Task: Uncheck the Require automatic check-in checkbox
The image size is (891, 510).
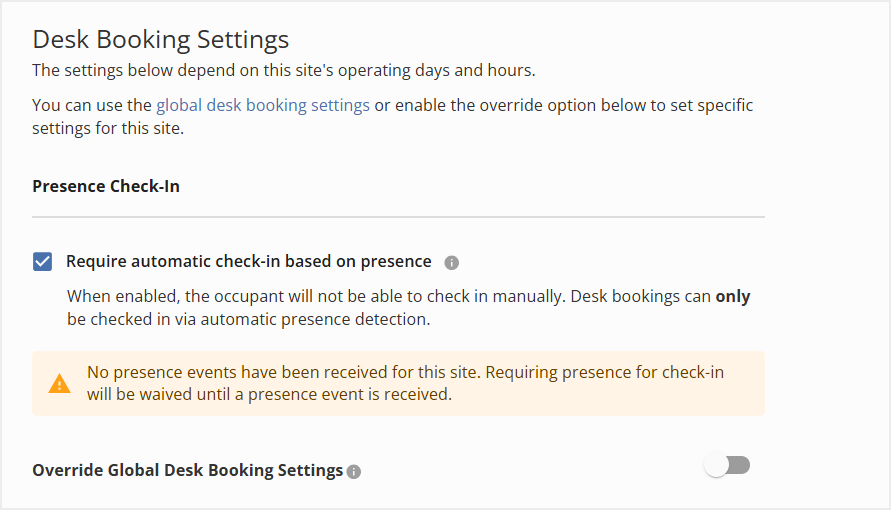Action: pyautogui.click(x=43, y=262)
